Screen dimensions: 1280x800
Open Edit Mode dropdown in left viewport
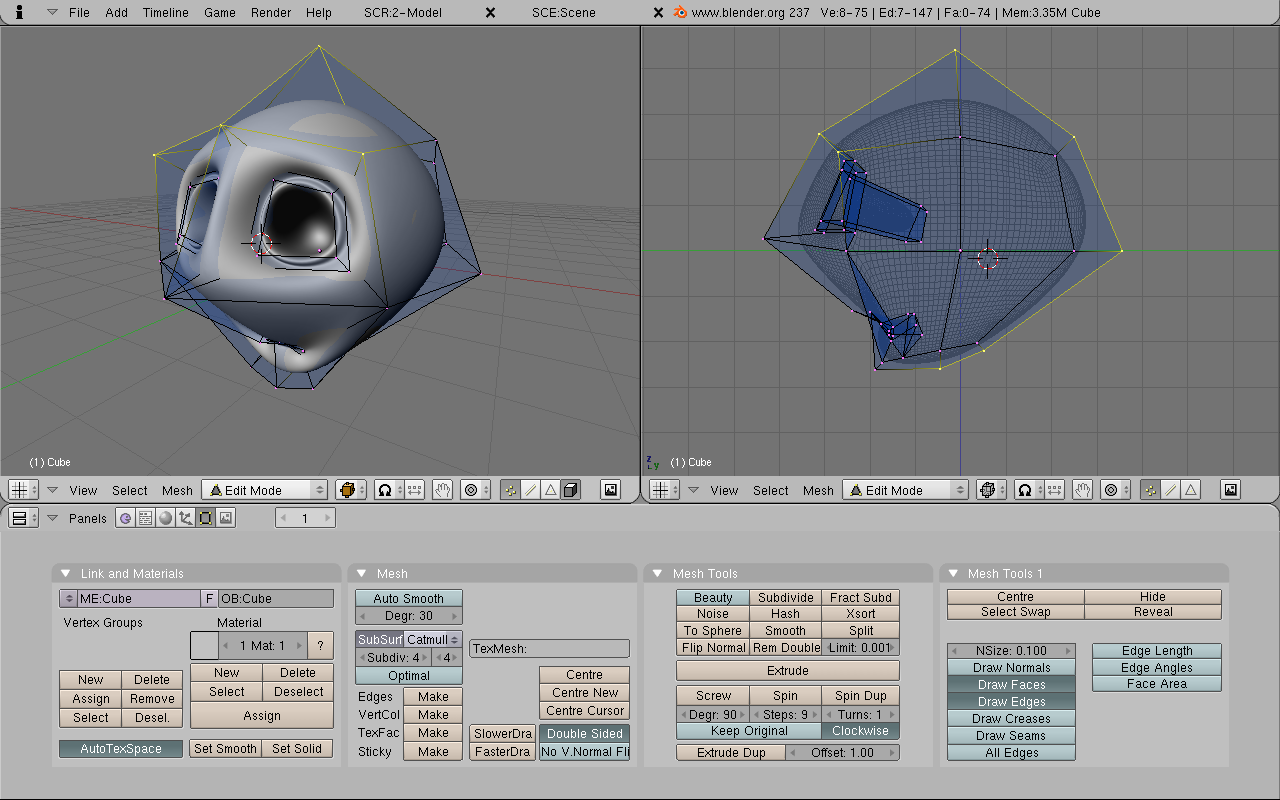pyautogui.click(x=265, y=490)
